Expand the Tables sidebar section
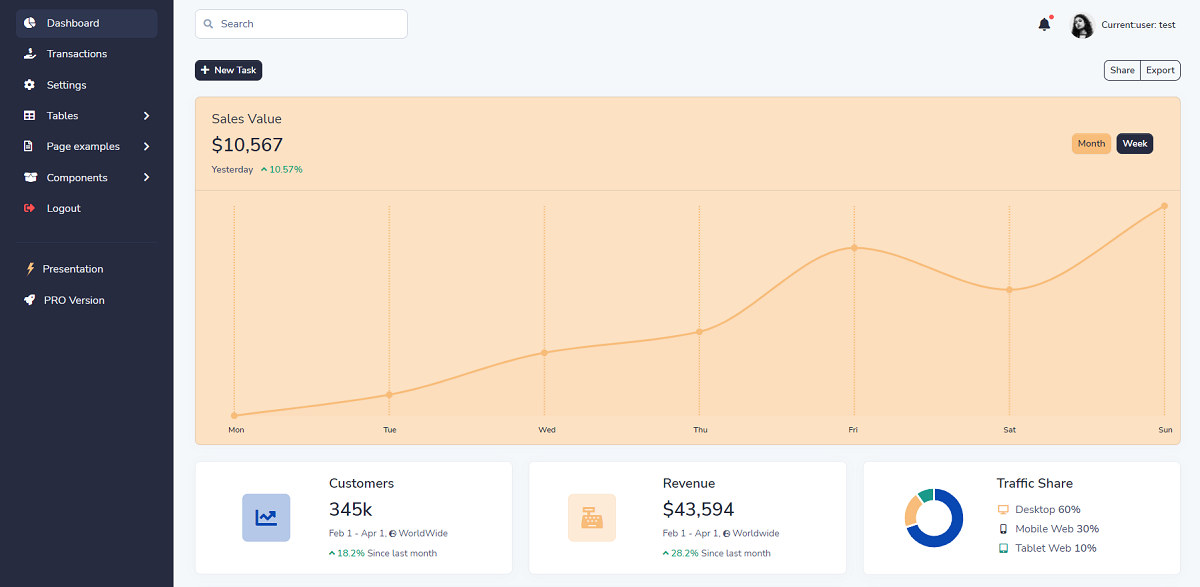This screenshot has height=587, width=1200. [x=85, y=115]
